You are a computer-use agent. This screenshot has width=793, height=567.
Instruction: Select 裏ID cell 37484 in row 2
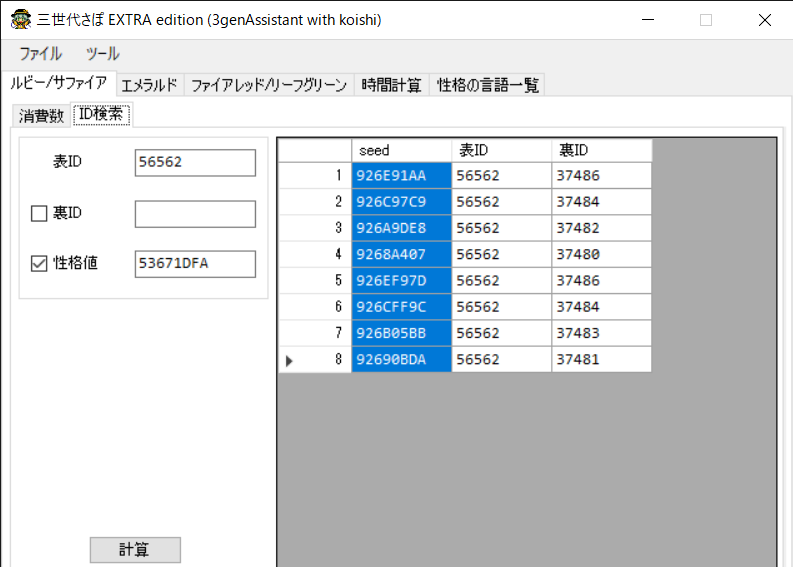[601, 202]
